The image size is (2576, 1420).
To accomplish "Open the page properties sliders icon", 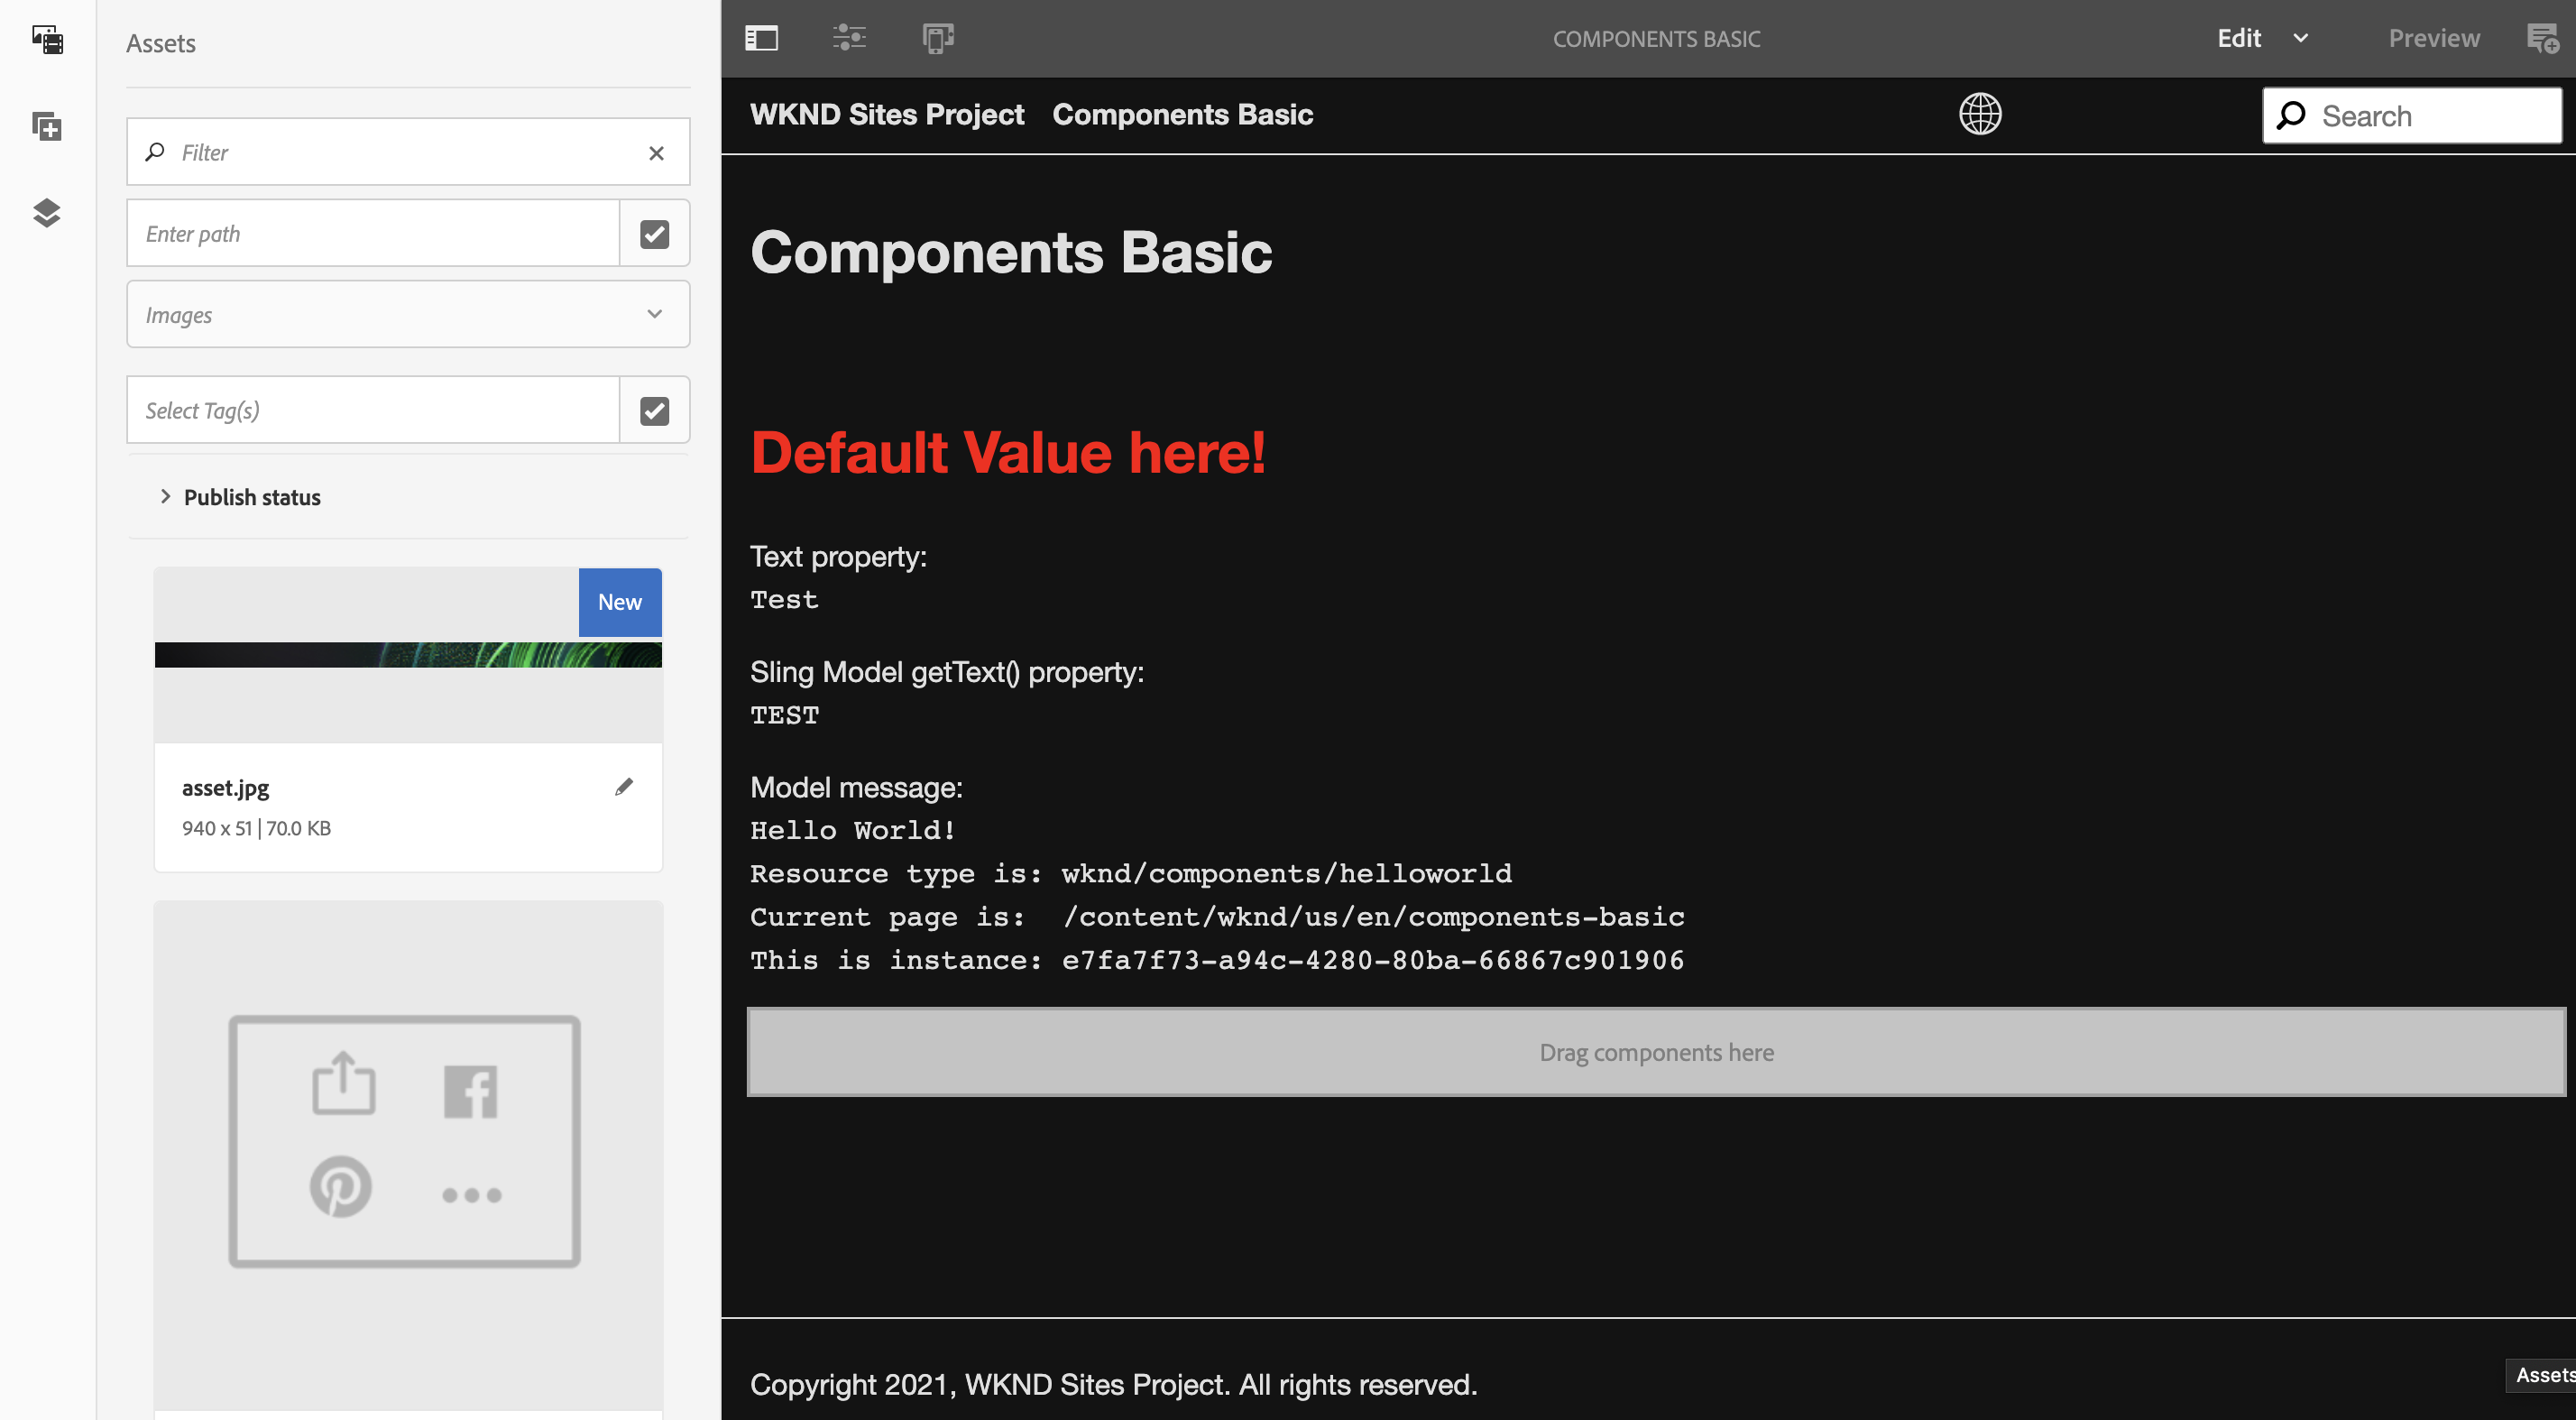I will [849, 38].
